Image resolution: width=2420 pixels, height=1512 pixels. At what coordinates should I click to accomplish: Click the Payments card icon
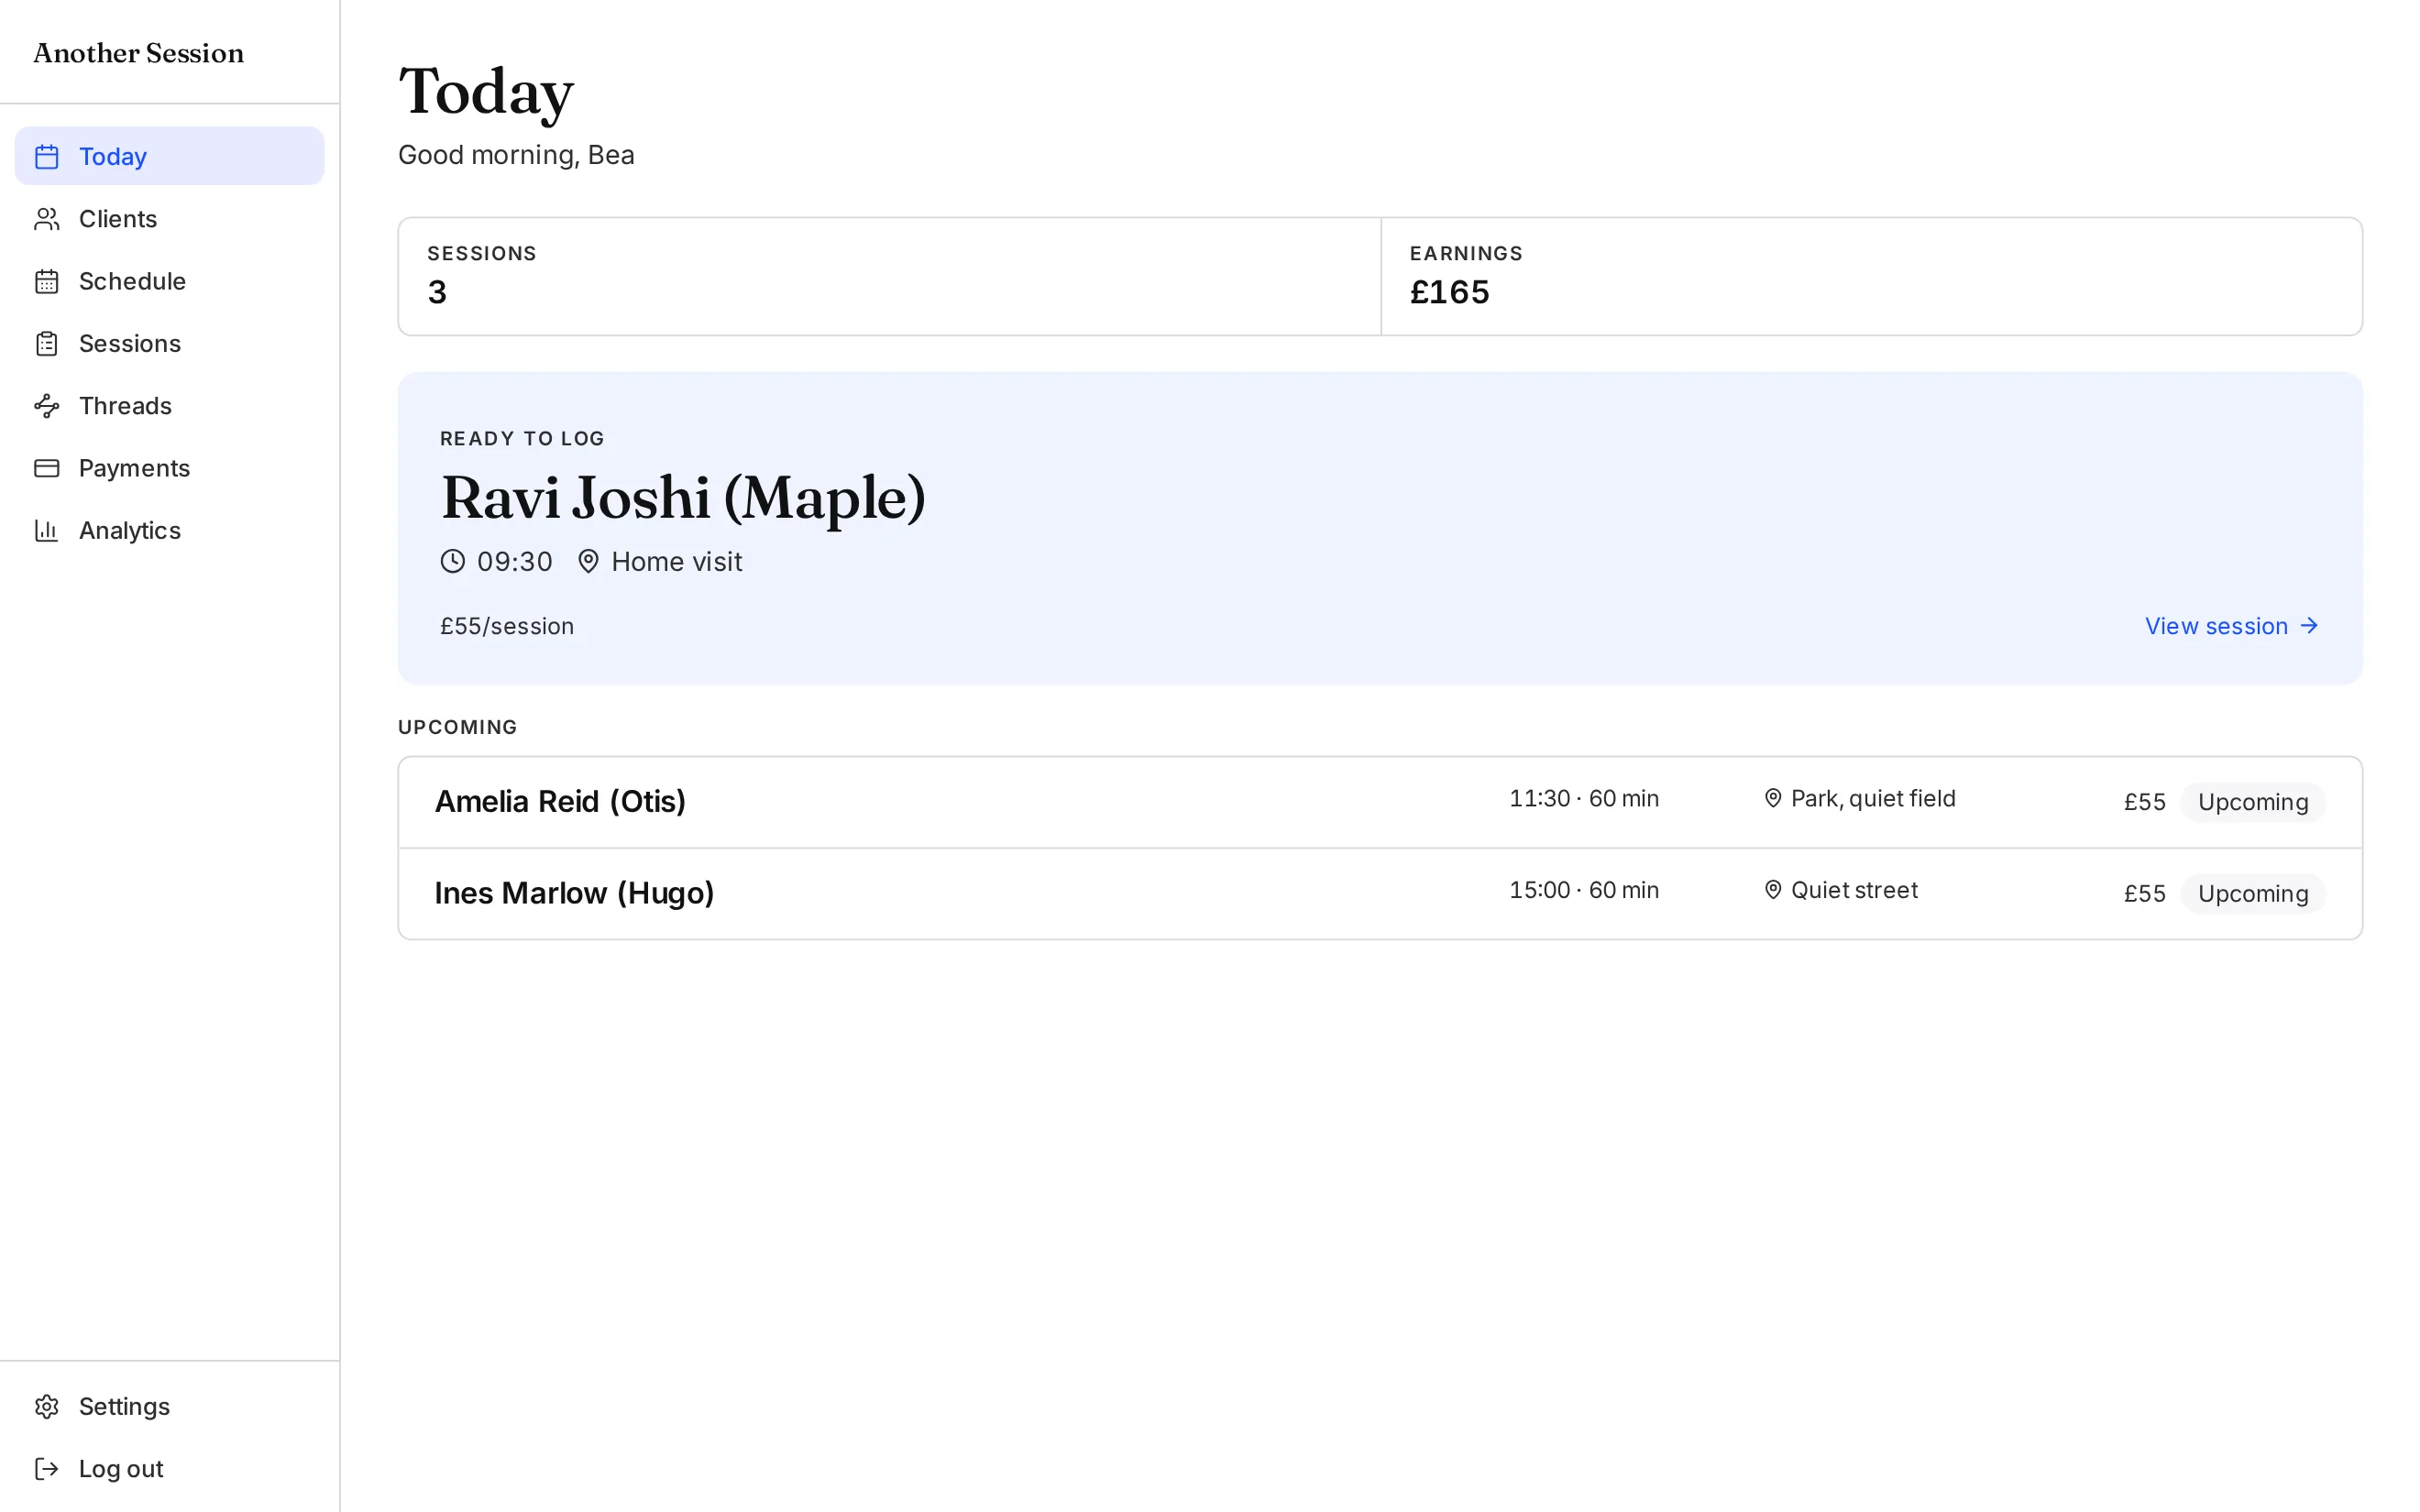coord(47,468)
